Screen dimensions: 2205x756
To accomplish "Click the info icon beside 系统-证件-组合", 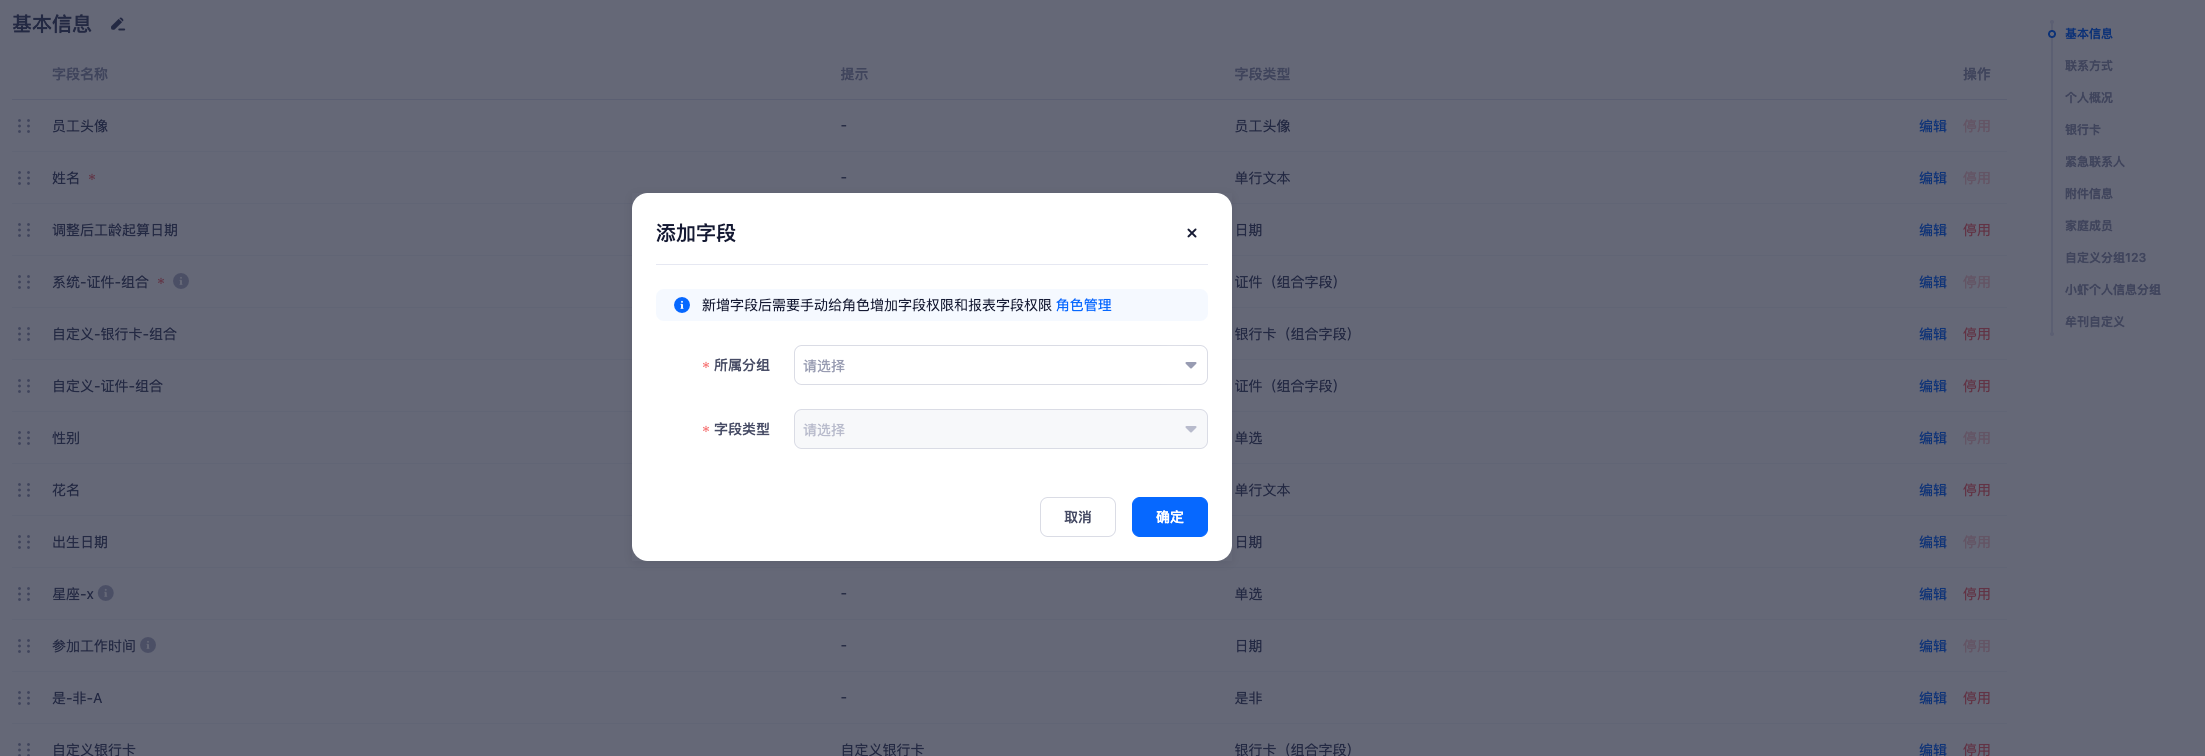I will click(181, 281).
